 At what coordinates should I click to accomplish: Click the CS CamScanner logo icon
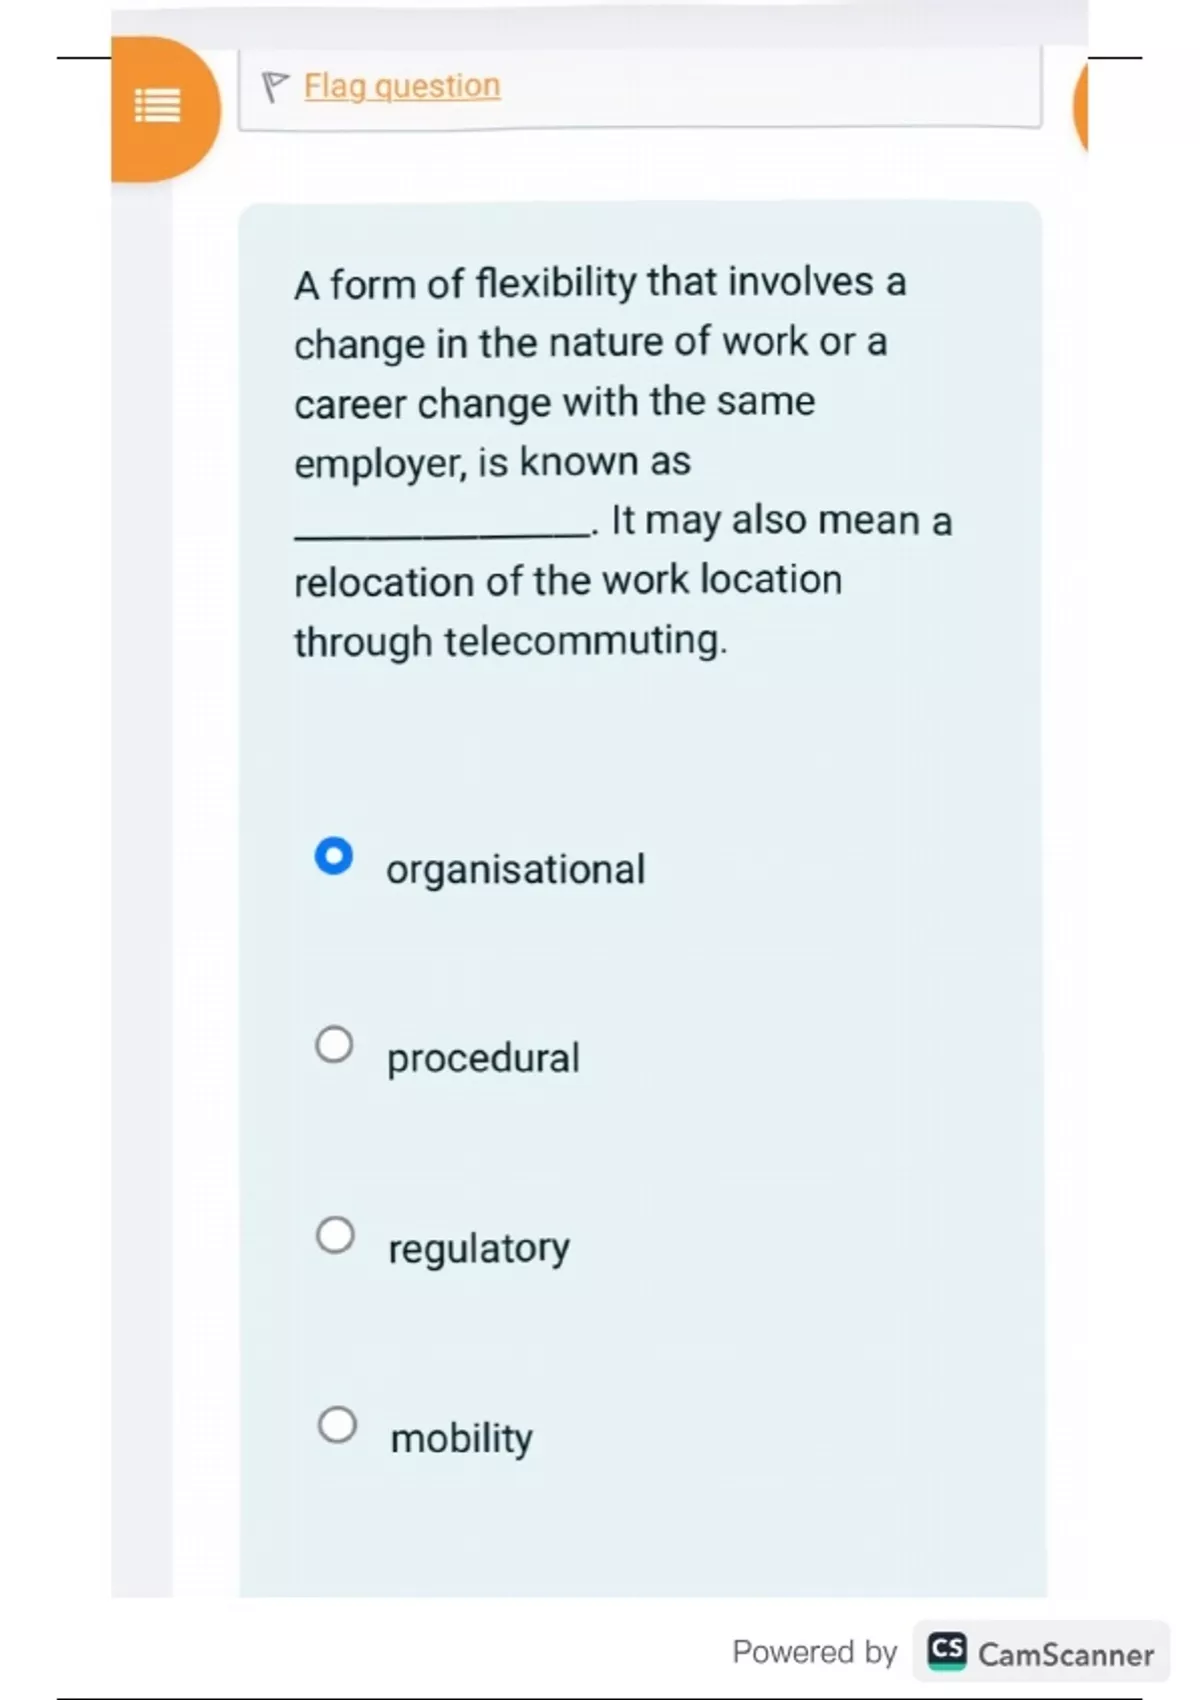click(946, 1651)
